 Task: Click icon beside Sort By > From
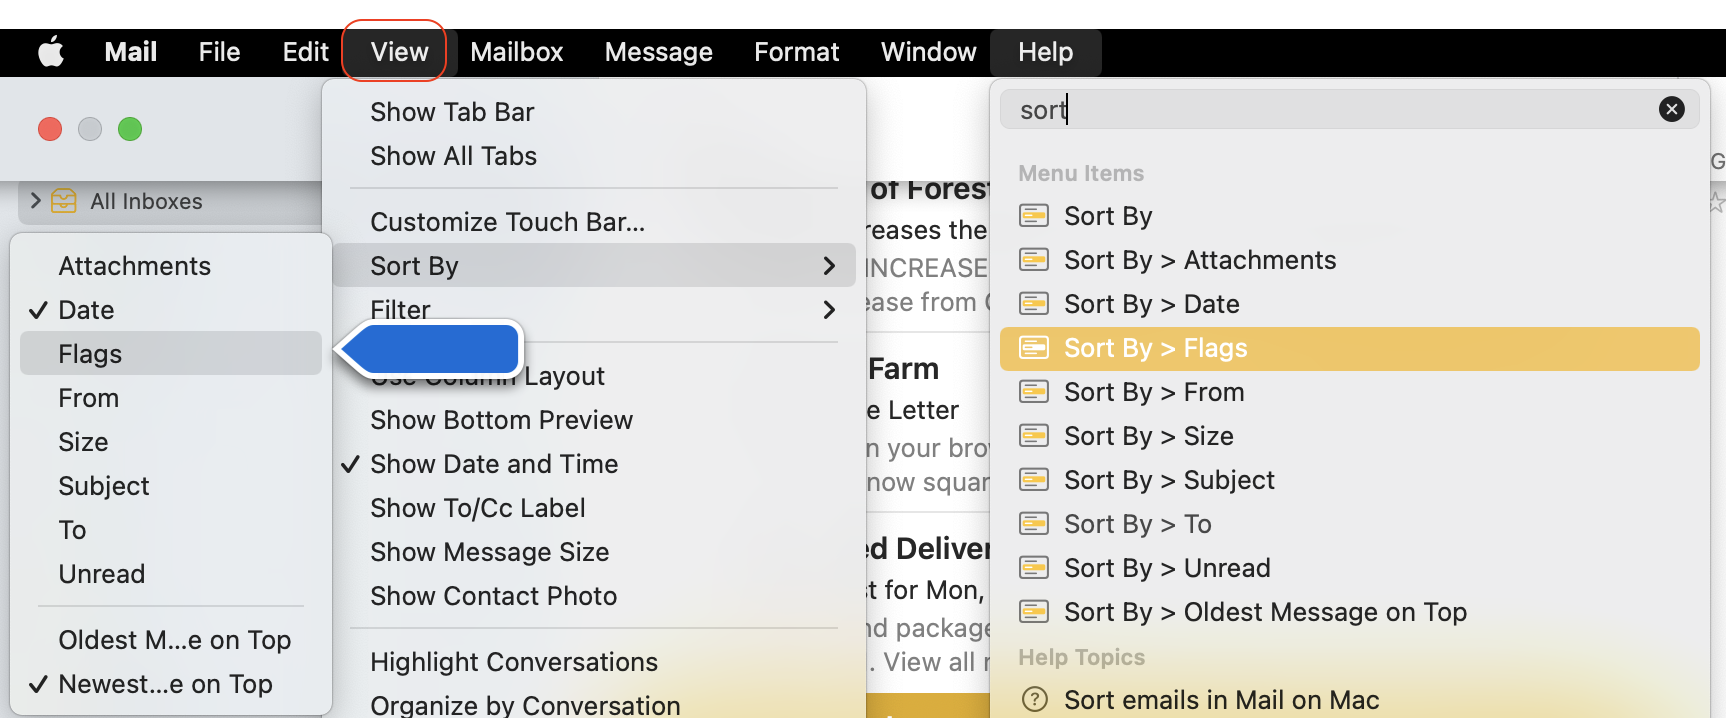(1033, 392)
